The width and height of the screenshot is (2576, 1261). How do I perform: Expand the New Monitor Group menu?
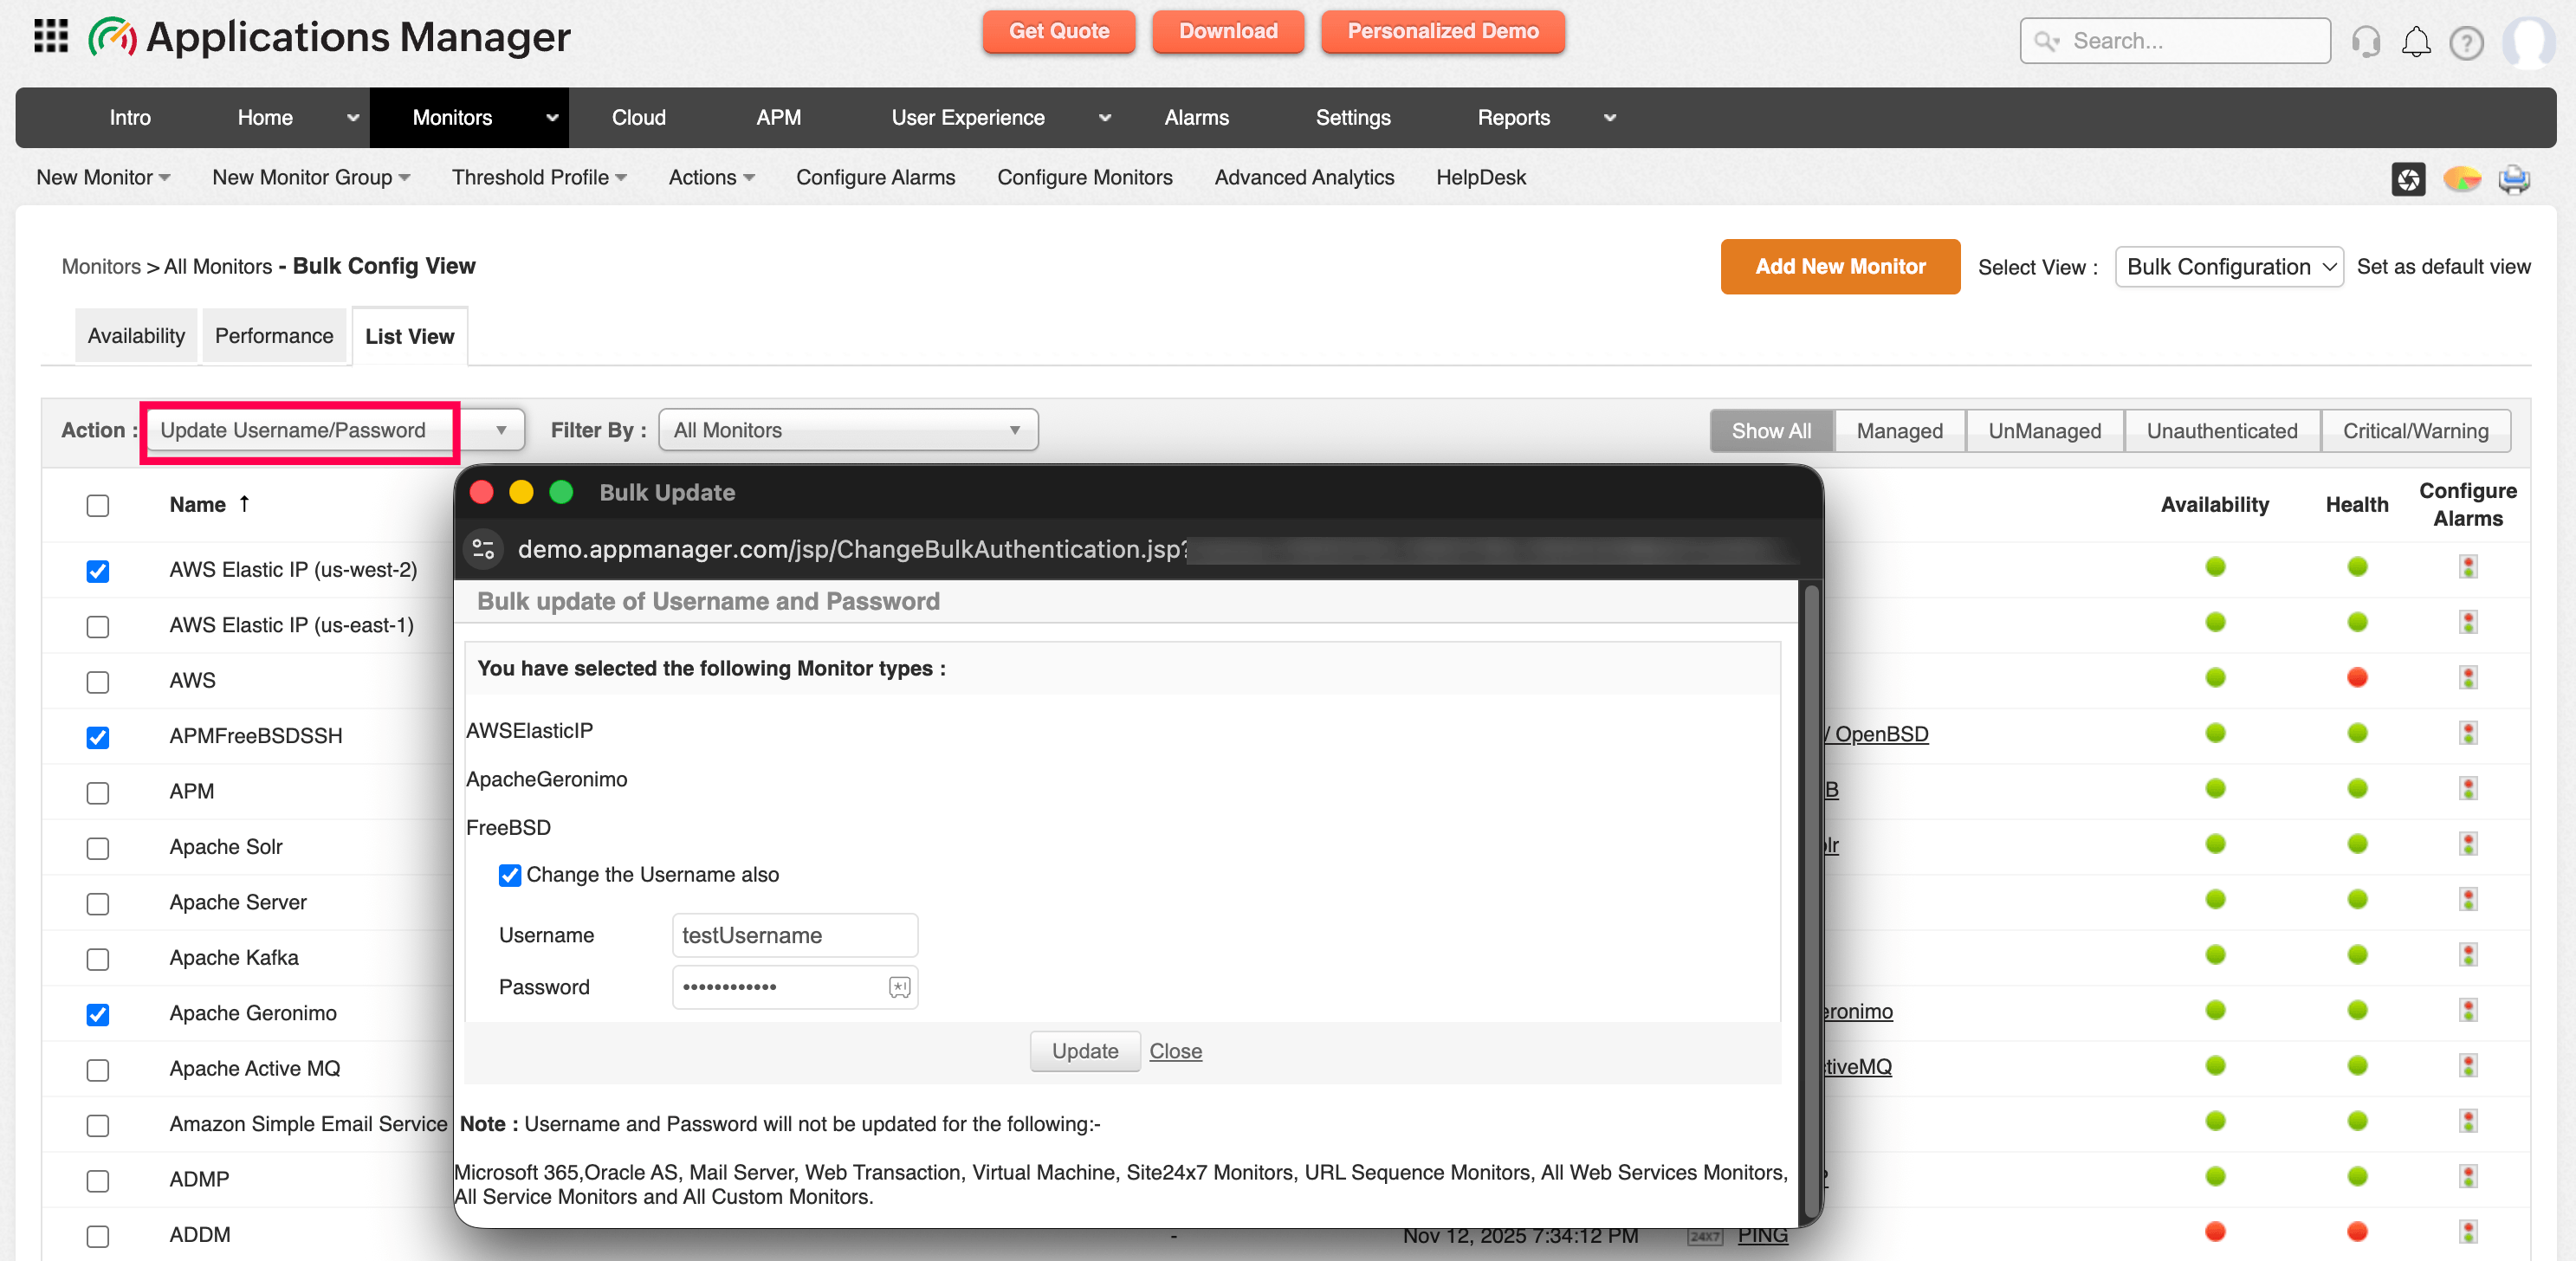[311, 178]
